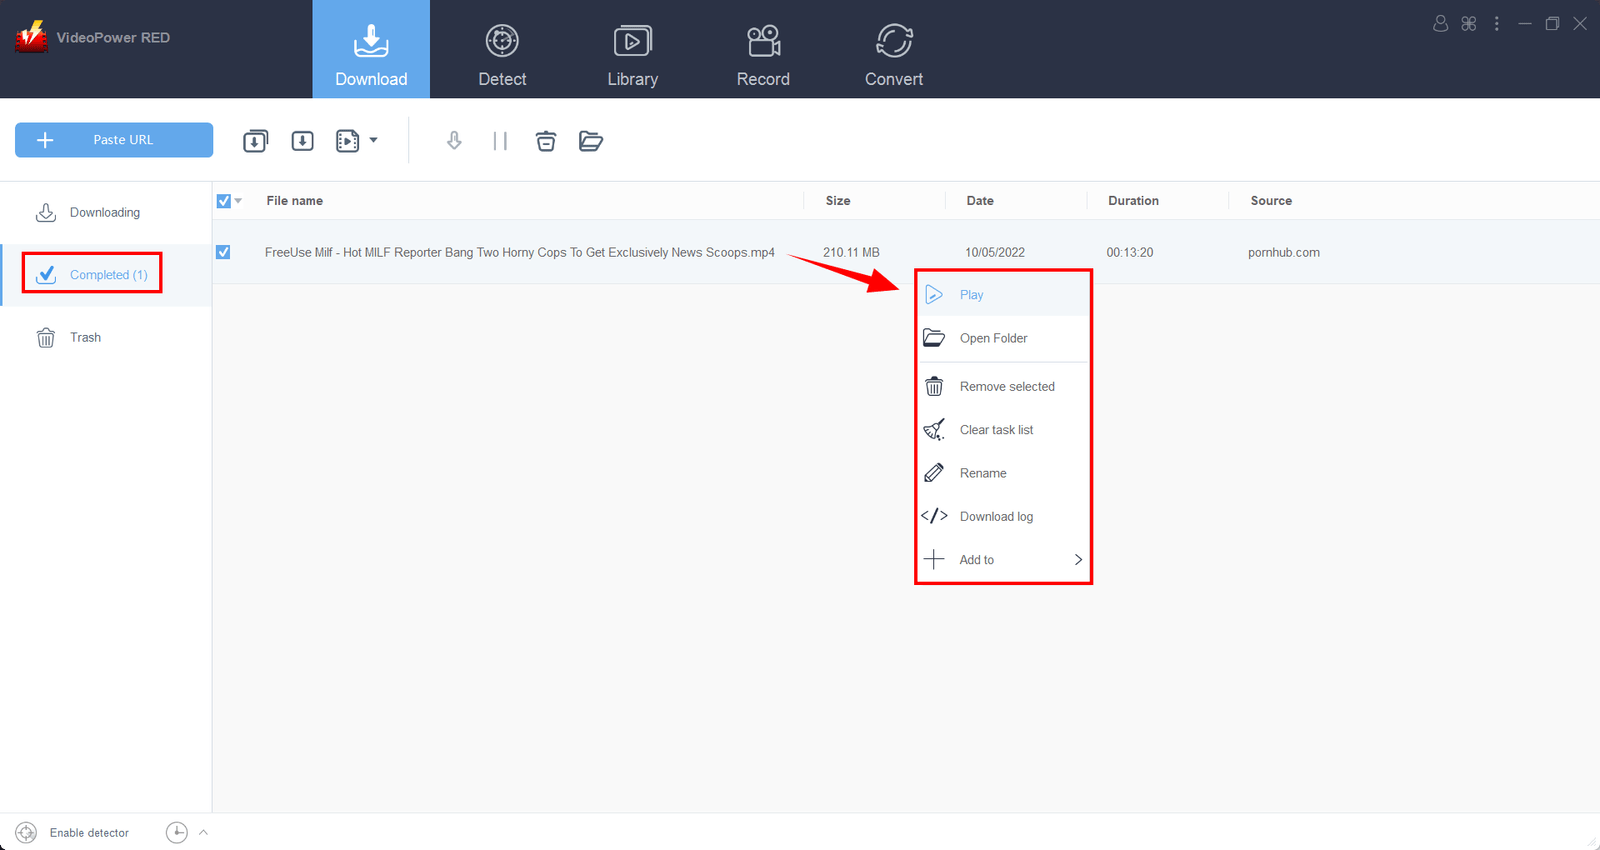Viewport: 1600px width, 850px height.
Task: Click the delete trash icon in toolbar
Action: tap(546, 141)
